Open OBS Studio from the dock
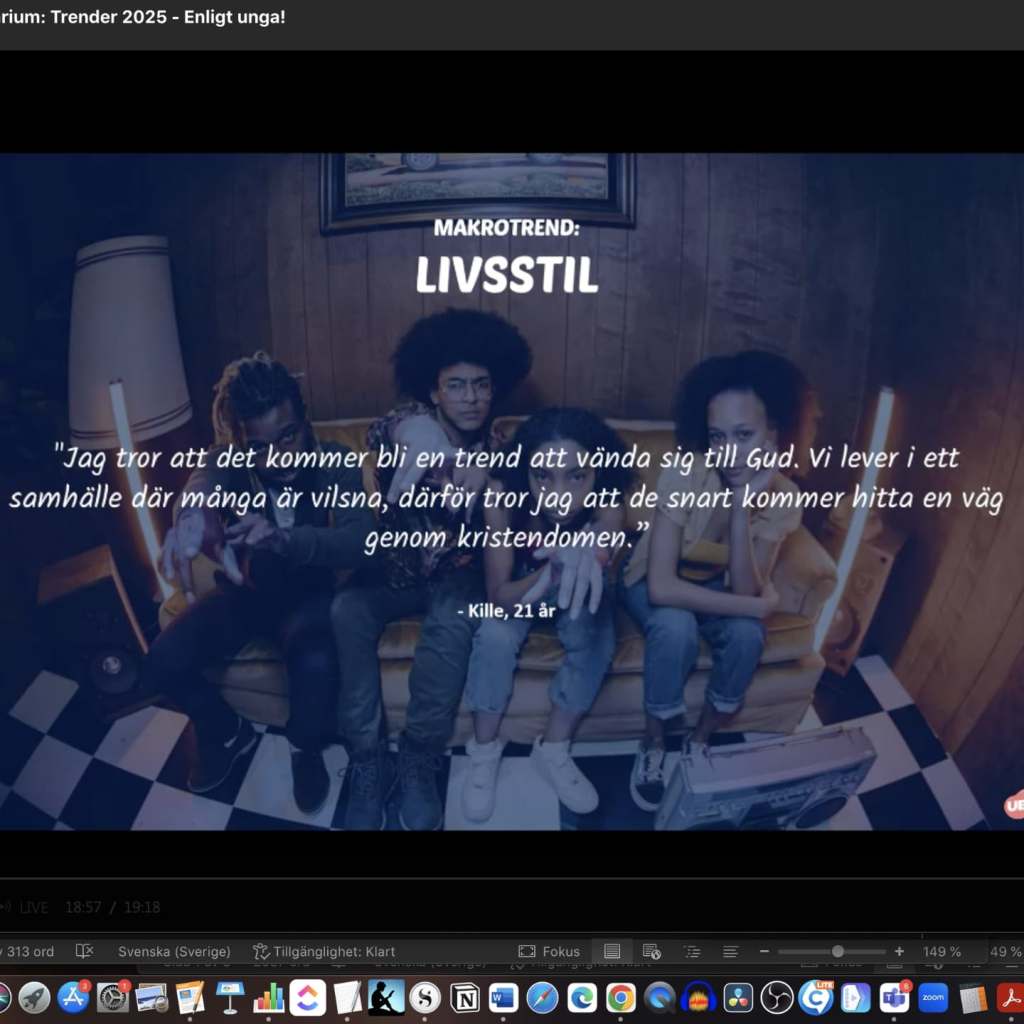1024x1024 pixels. click(x=777, y=997)
